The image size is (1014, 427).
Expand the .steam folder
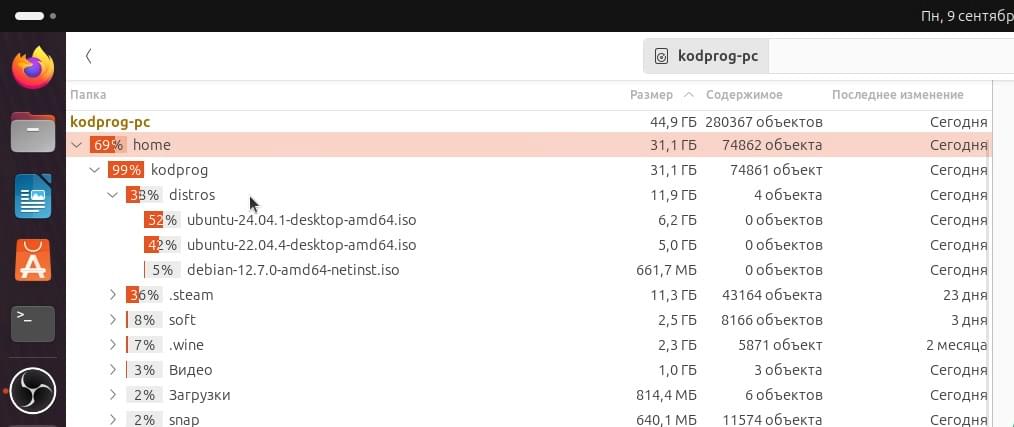113,295
